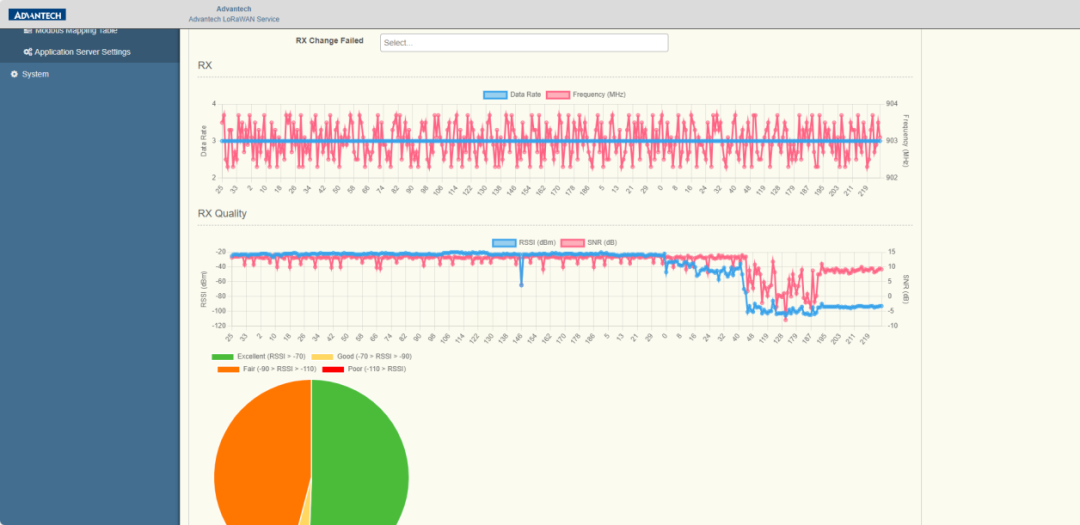Toggle the Data Rate series in RX legend

(x=512, y=94)
